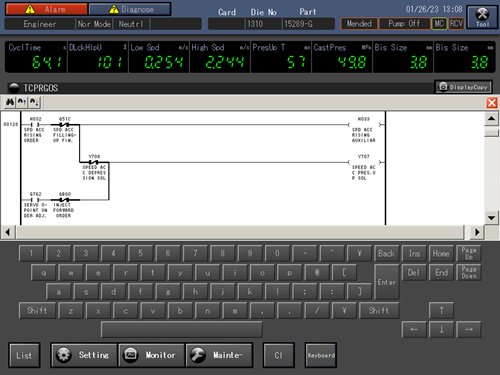Toggle the RCV status button
The image size is (500, 375).
pyautogui.click(x=456, y=24)
